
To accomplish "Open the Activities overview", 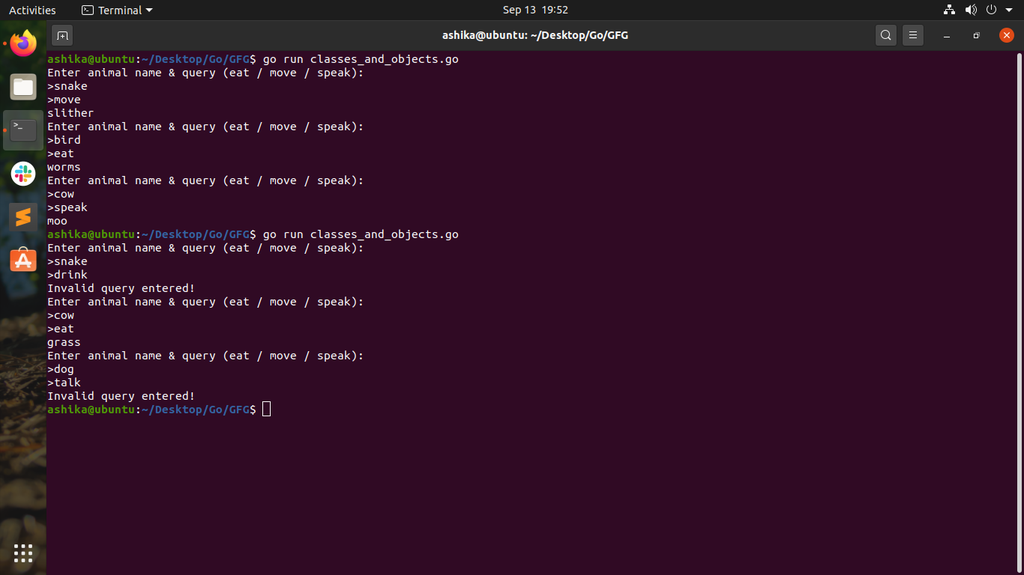I will (32, 10).
